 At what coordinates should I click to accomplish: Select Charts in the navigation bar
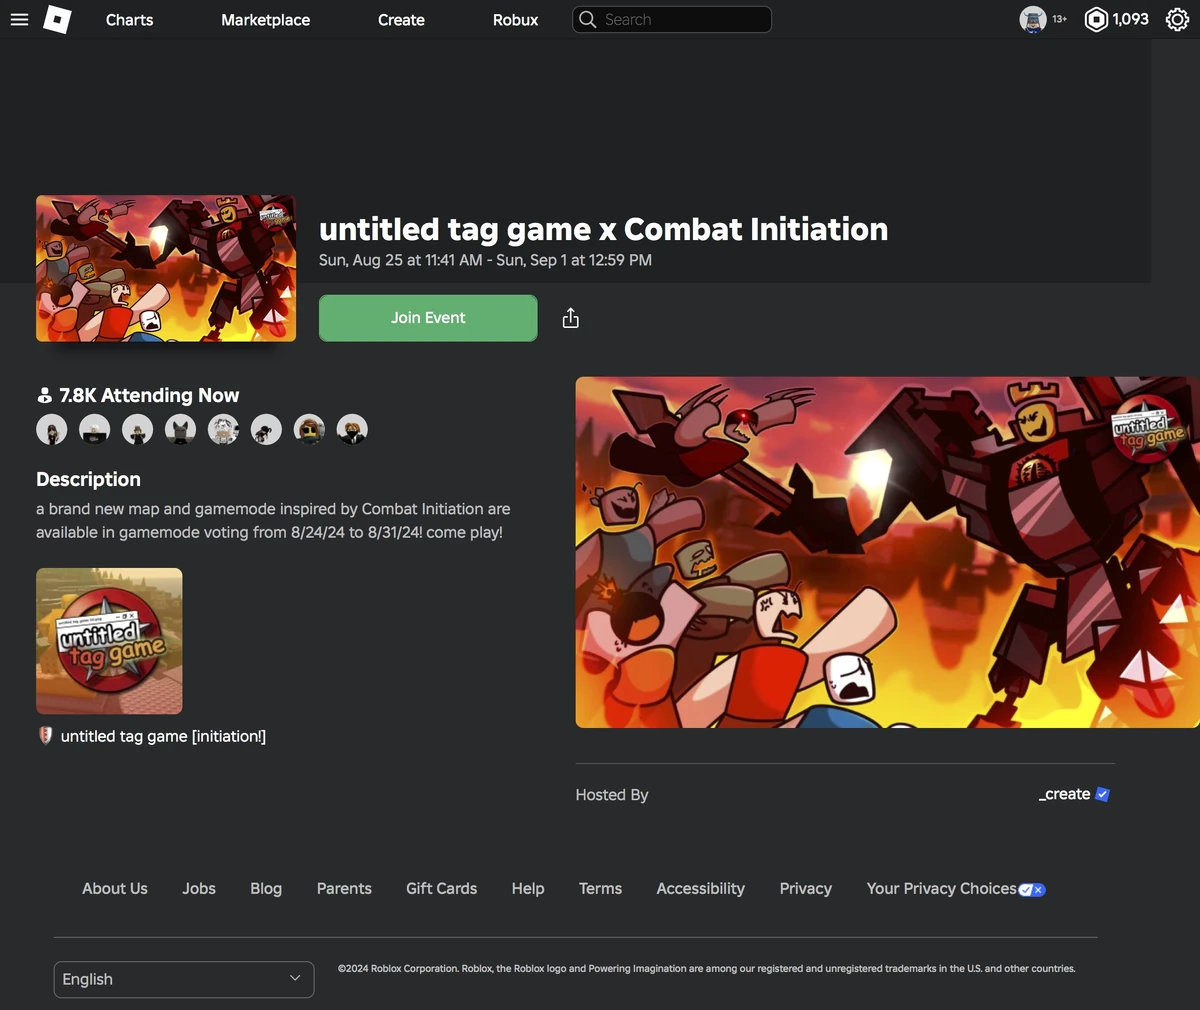(x=129, y=19)
